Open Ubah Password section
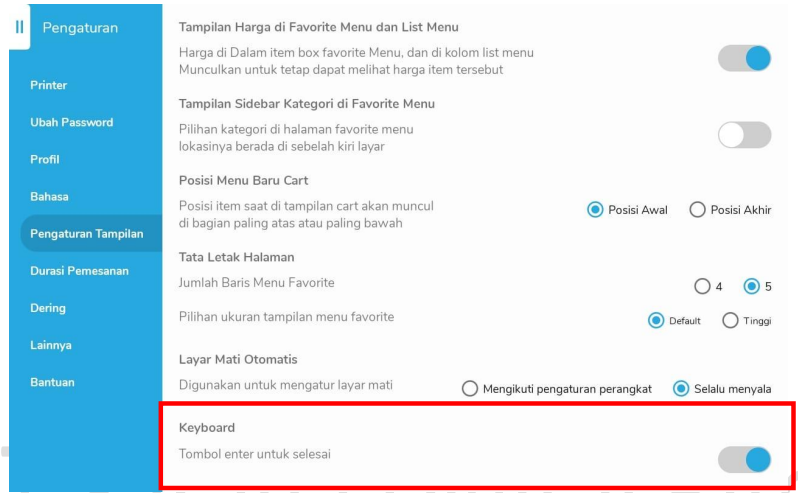The height and width of the screenshot is (493, 798). click(x=77, y=122)
